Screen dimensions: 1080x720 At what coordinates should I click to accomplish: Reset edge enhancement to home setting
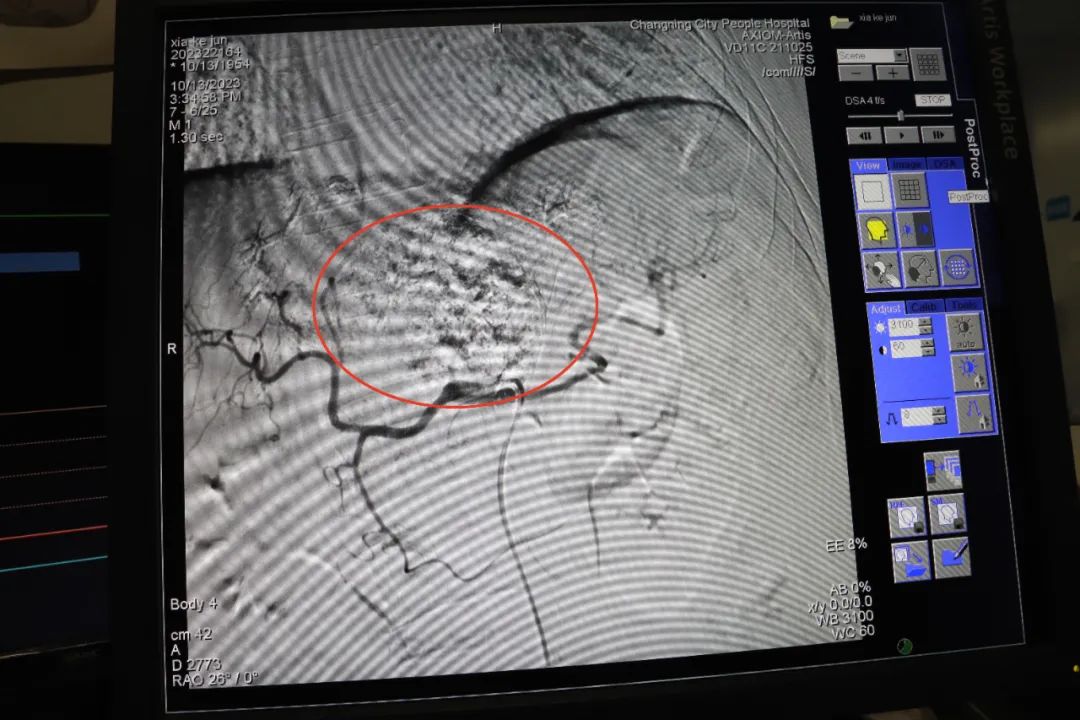point(974,413)
